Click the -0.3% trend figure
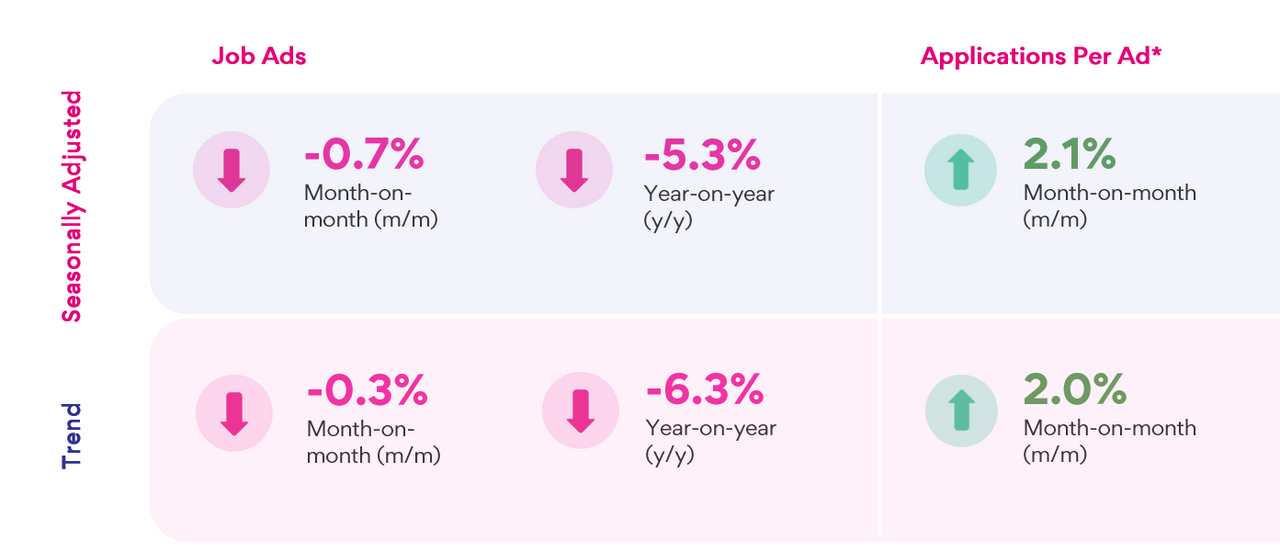Screen dimensions: 1280x549 click(366, 391)
